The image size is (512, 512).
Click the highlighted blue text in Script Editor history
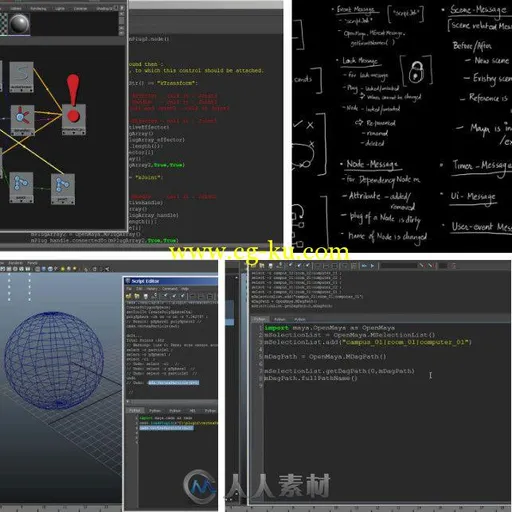click(173, 383)
